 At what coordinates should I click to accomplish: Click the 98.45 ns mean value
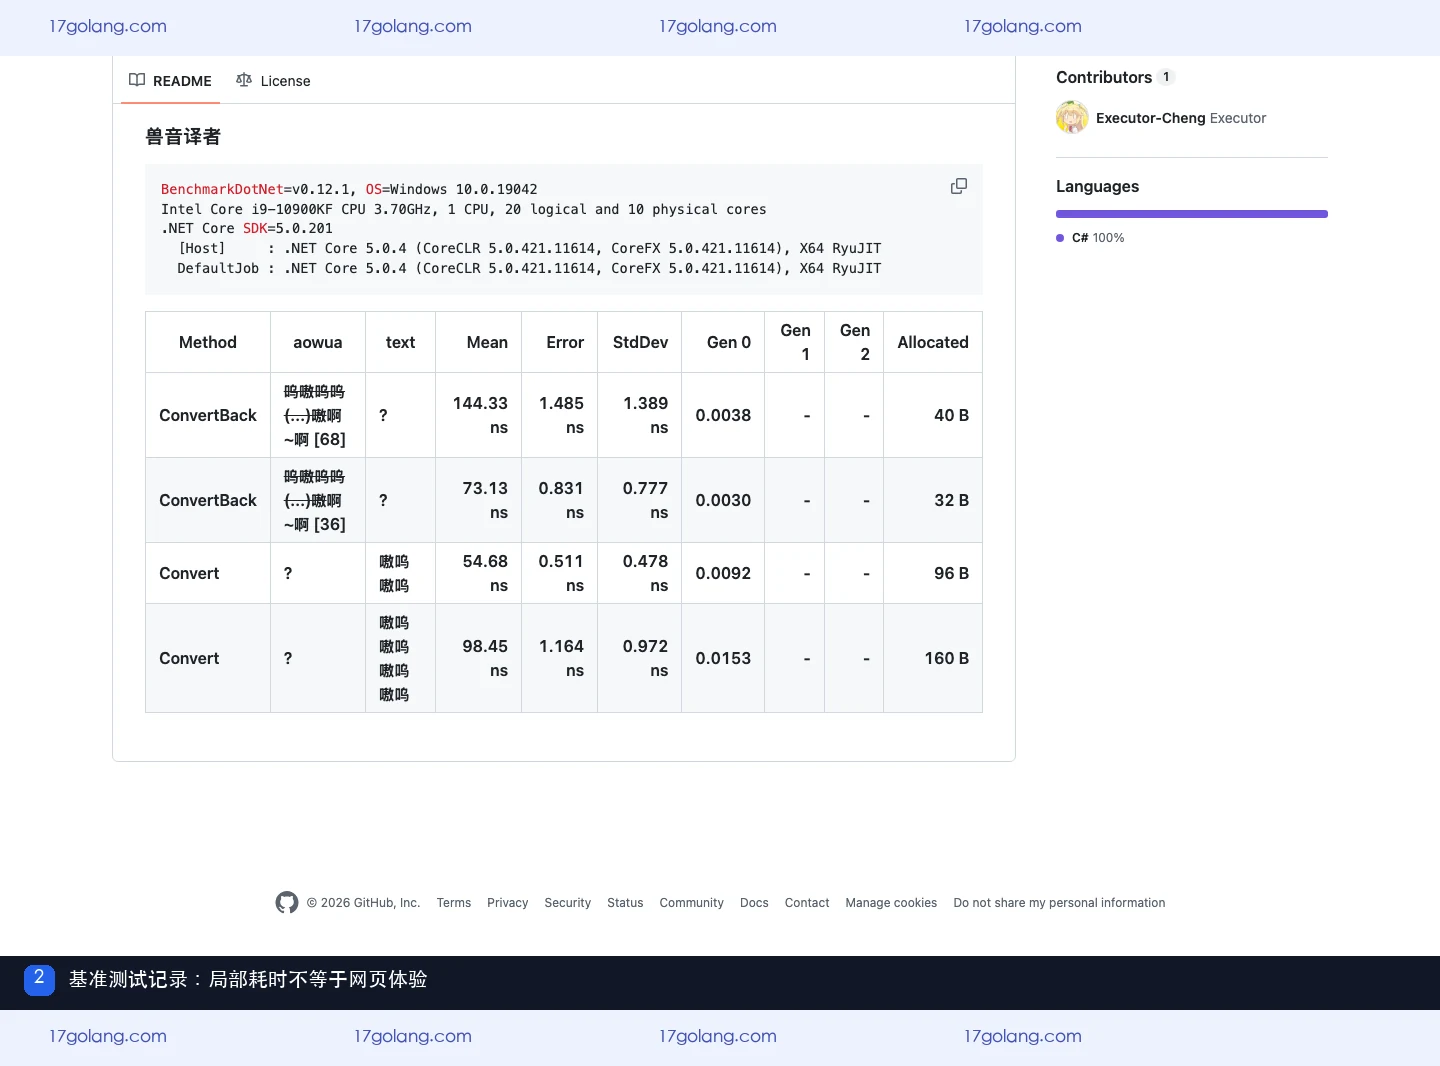pyautogui.click(x=485, y=658)
